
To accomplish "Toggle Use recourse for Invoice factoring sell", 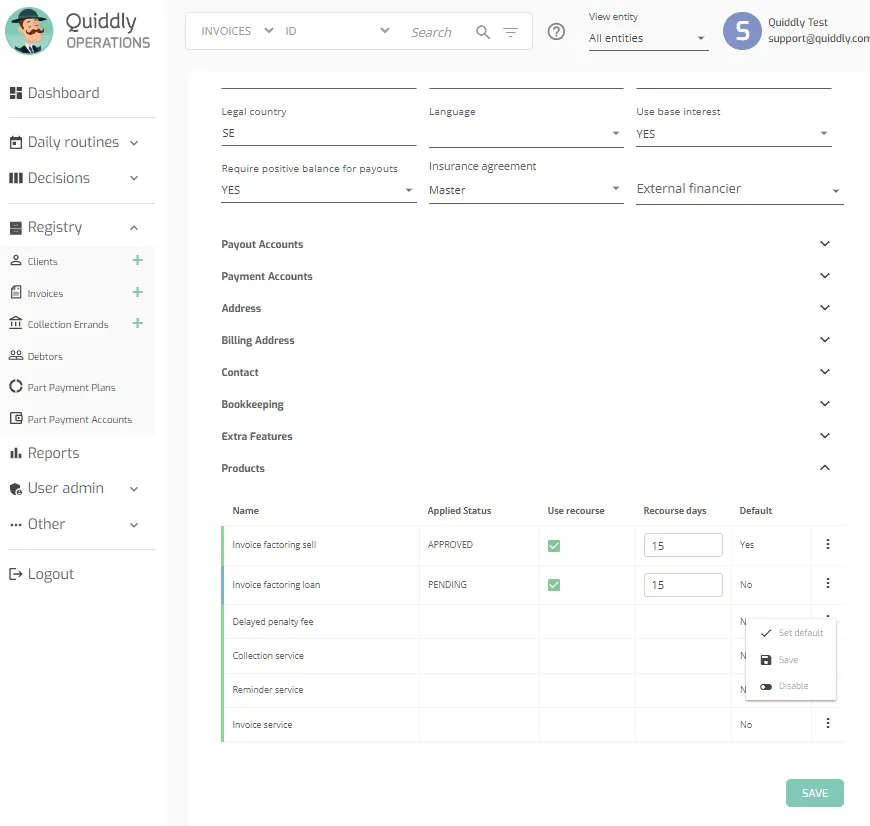I will (x=553, y=546).
